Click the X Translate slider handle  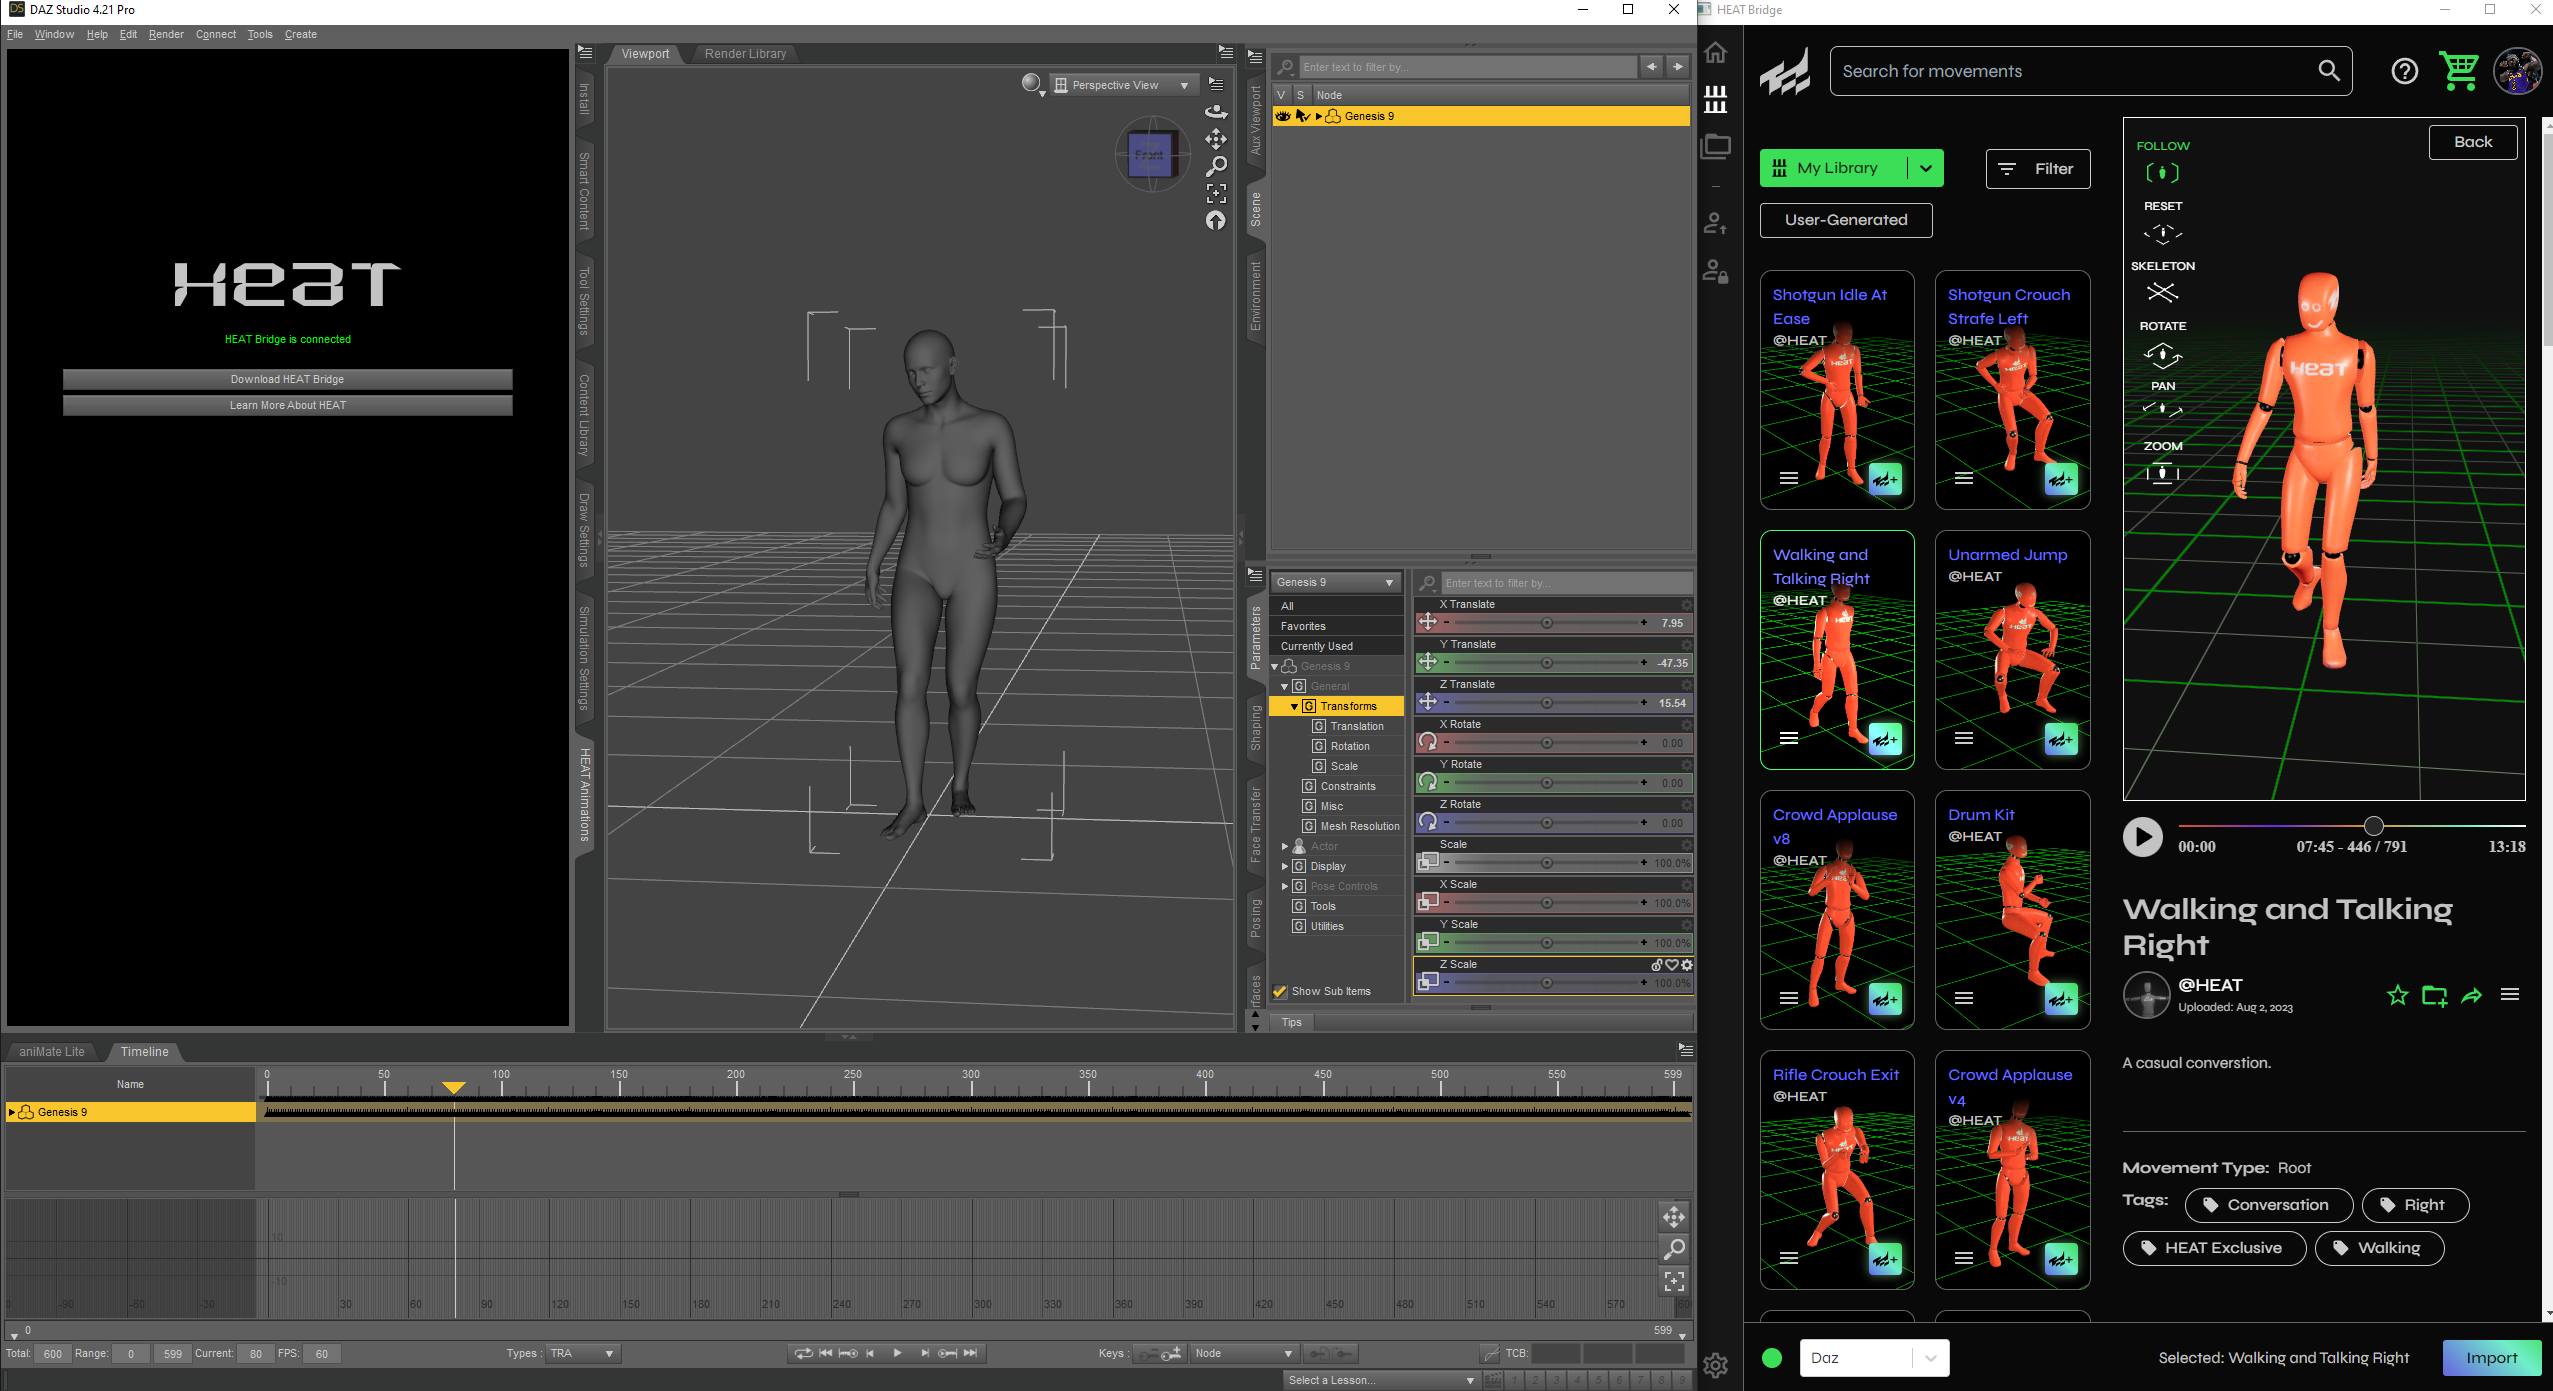[1547, 623]
